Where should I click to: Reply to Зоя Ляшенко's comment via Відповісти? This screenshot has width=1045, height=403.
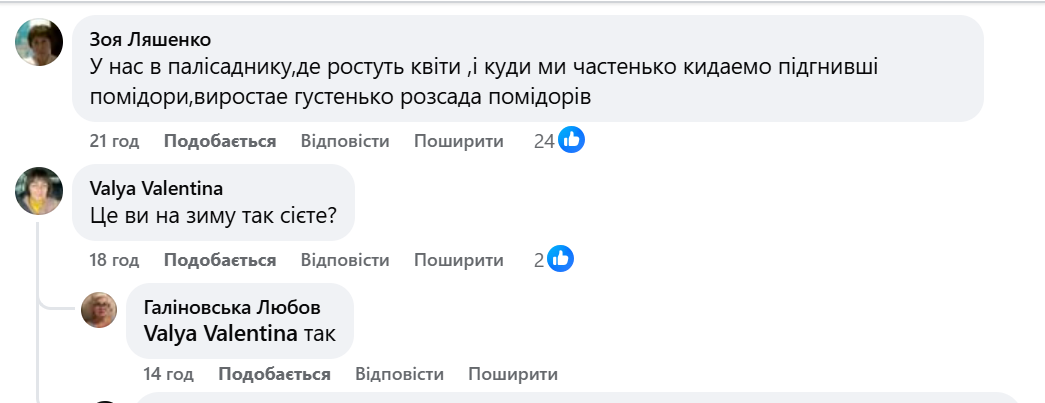(x=345, y=141)
